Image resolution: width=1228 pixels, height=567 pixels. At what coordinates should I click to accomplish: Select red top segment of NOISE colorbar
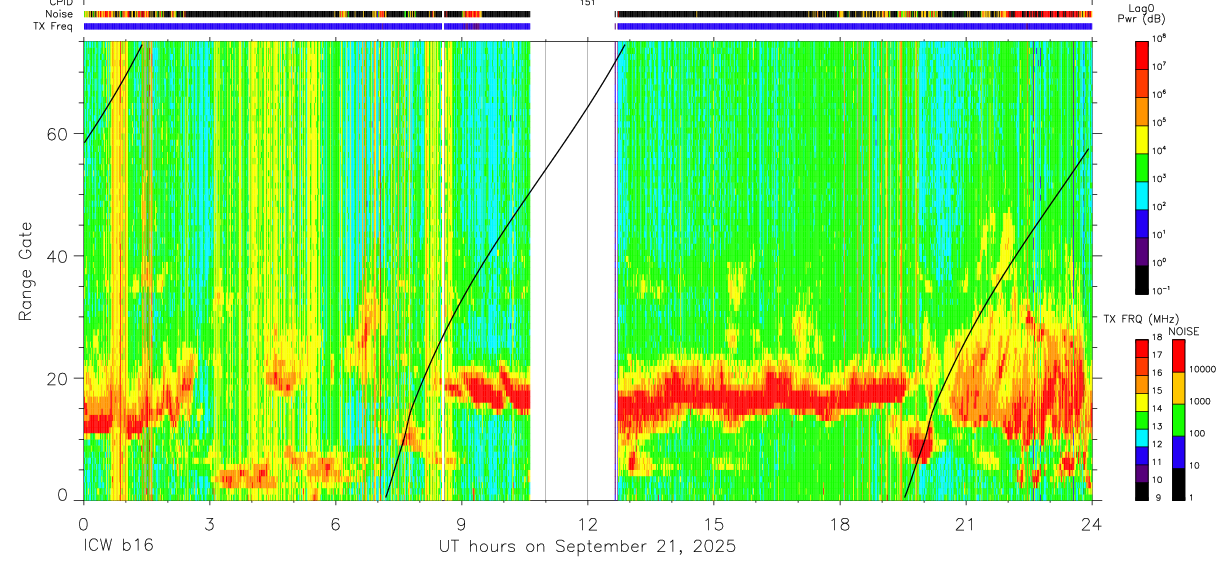(1177, 356)
